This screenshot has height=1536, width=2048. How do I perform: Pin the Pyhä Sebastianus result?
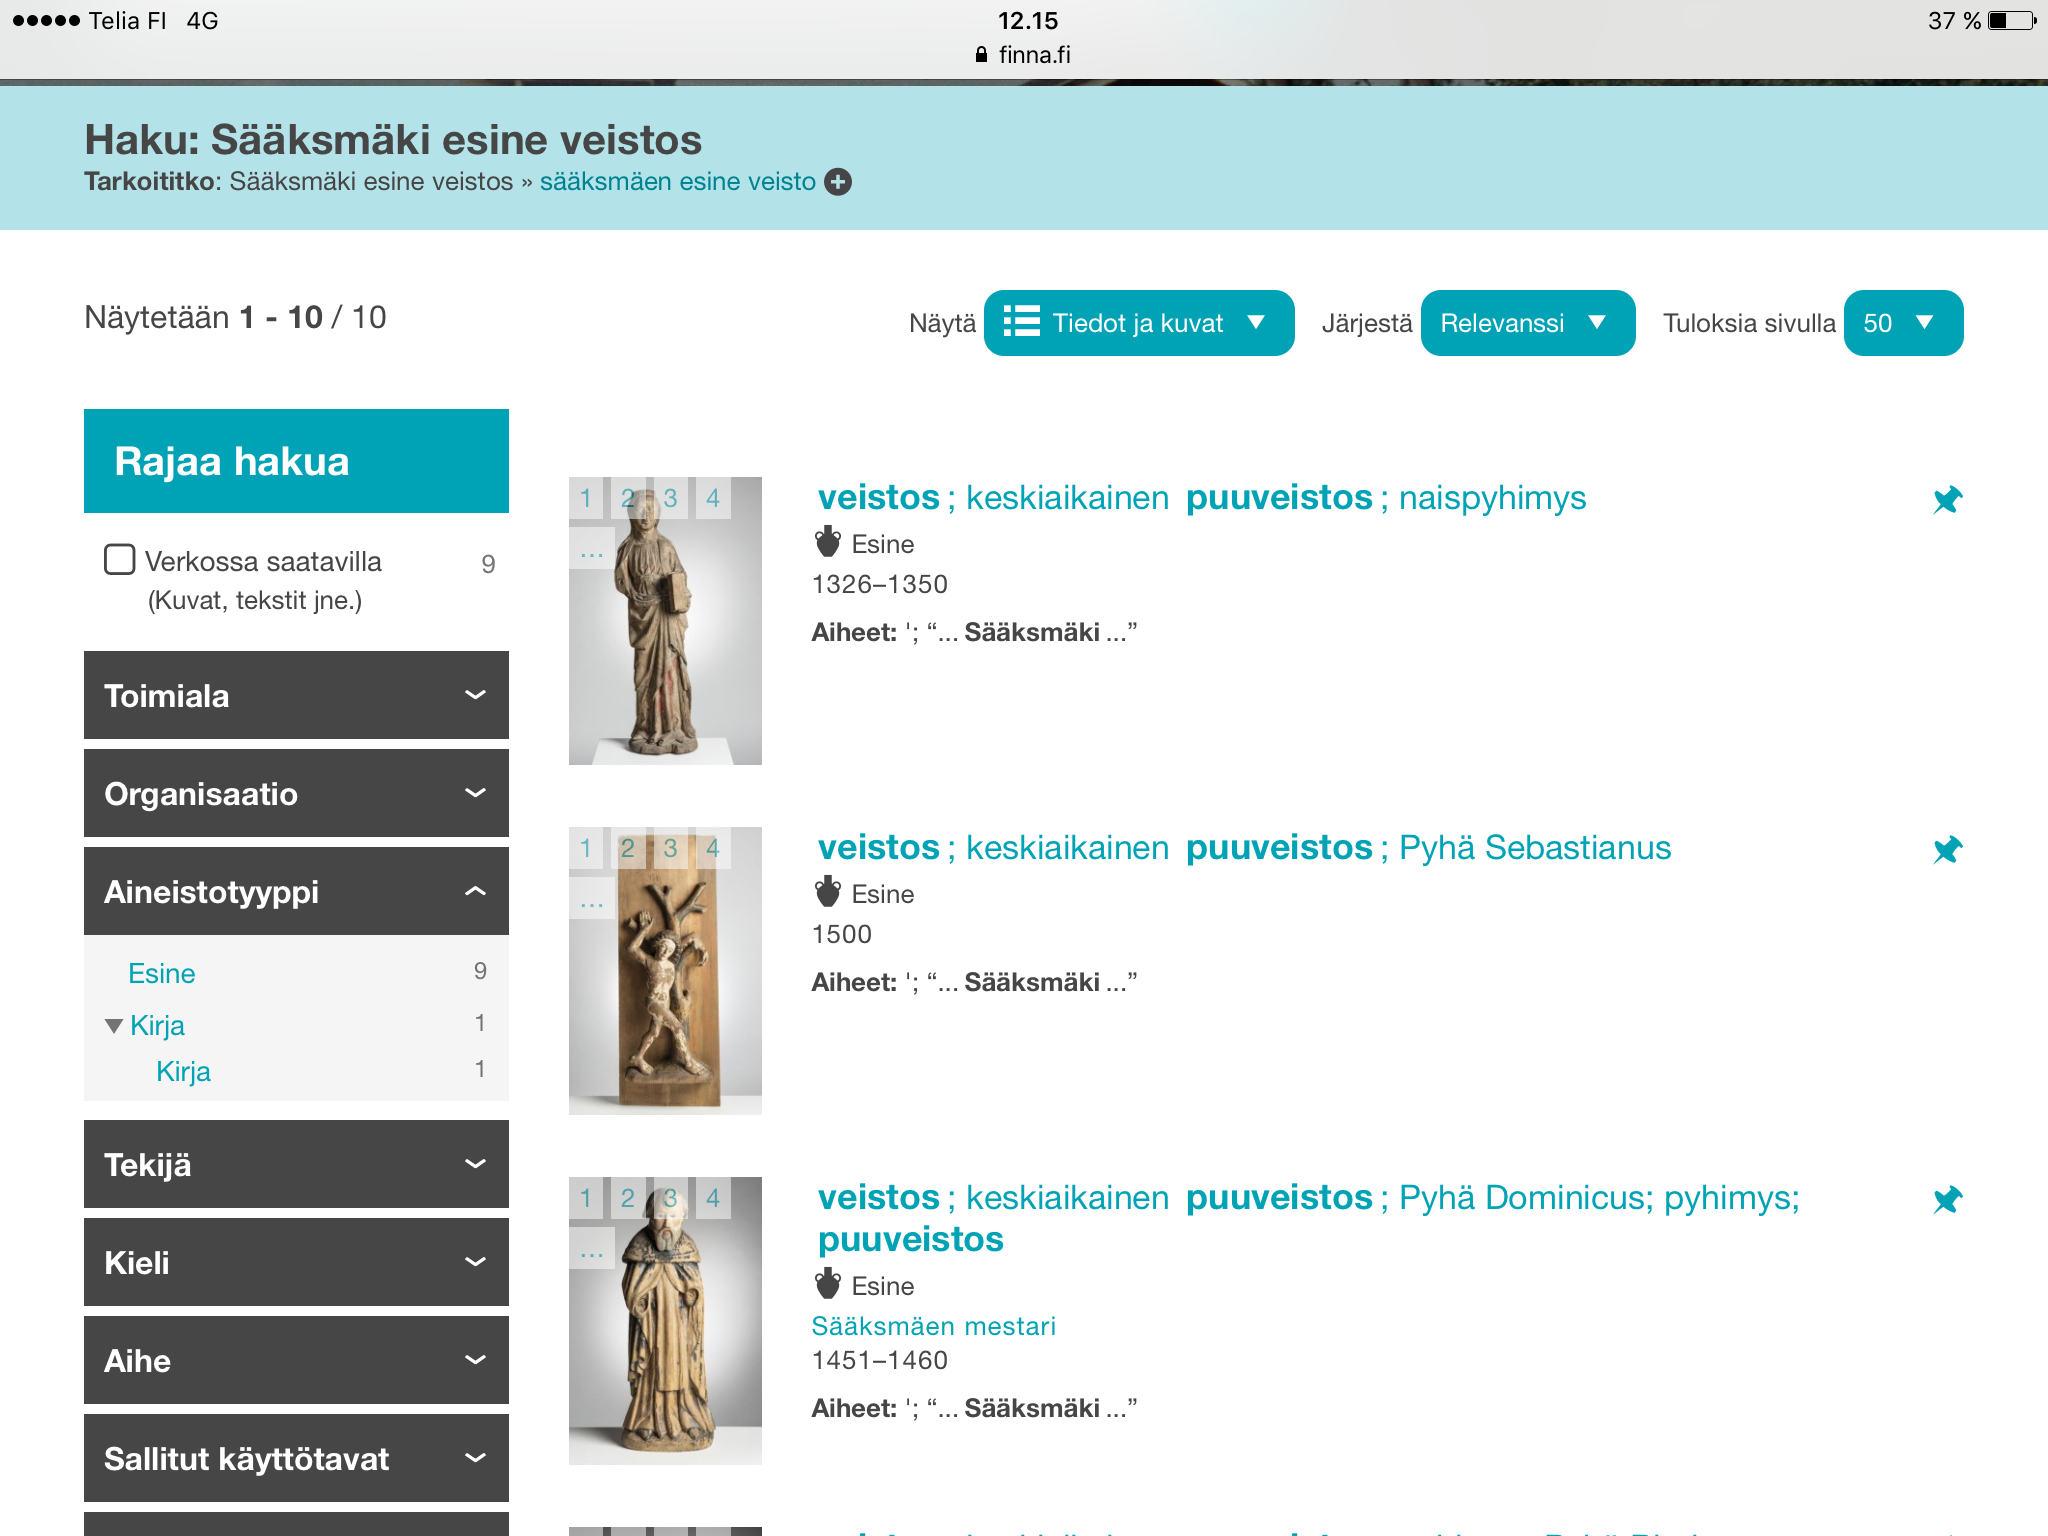(x=1947, y=849)
